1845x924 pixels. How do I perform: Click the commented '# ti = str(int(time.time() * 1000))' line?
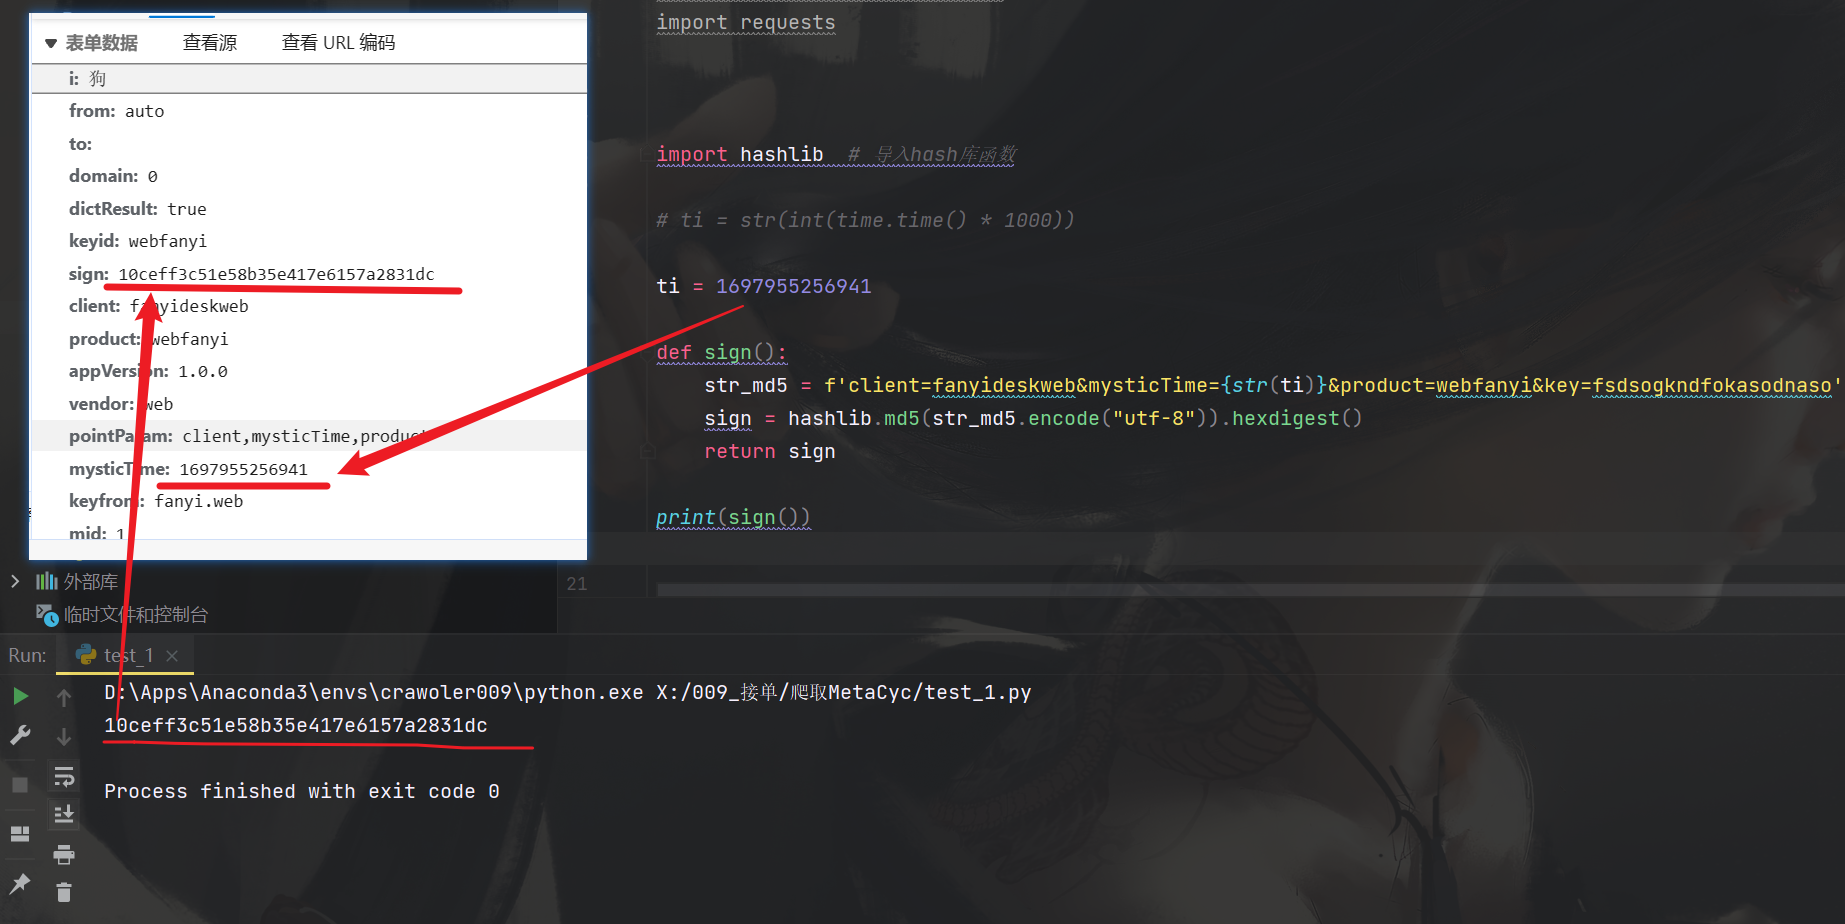coord(866,220)
